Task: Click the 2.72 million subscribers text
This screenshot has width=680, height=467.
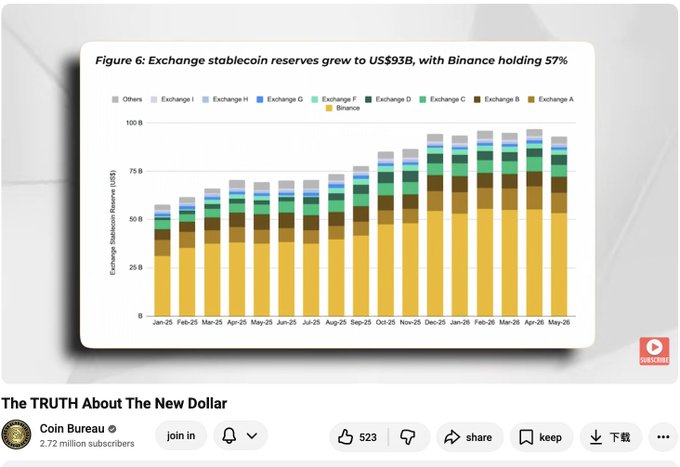Action: 87,444
